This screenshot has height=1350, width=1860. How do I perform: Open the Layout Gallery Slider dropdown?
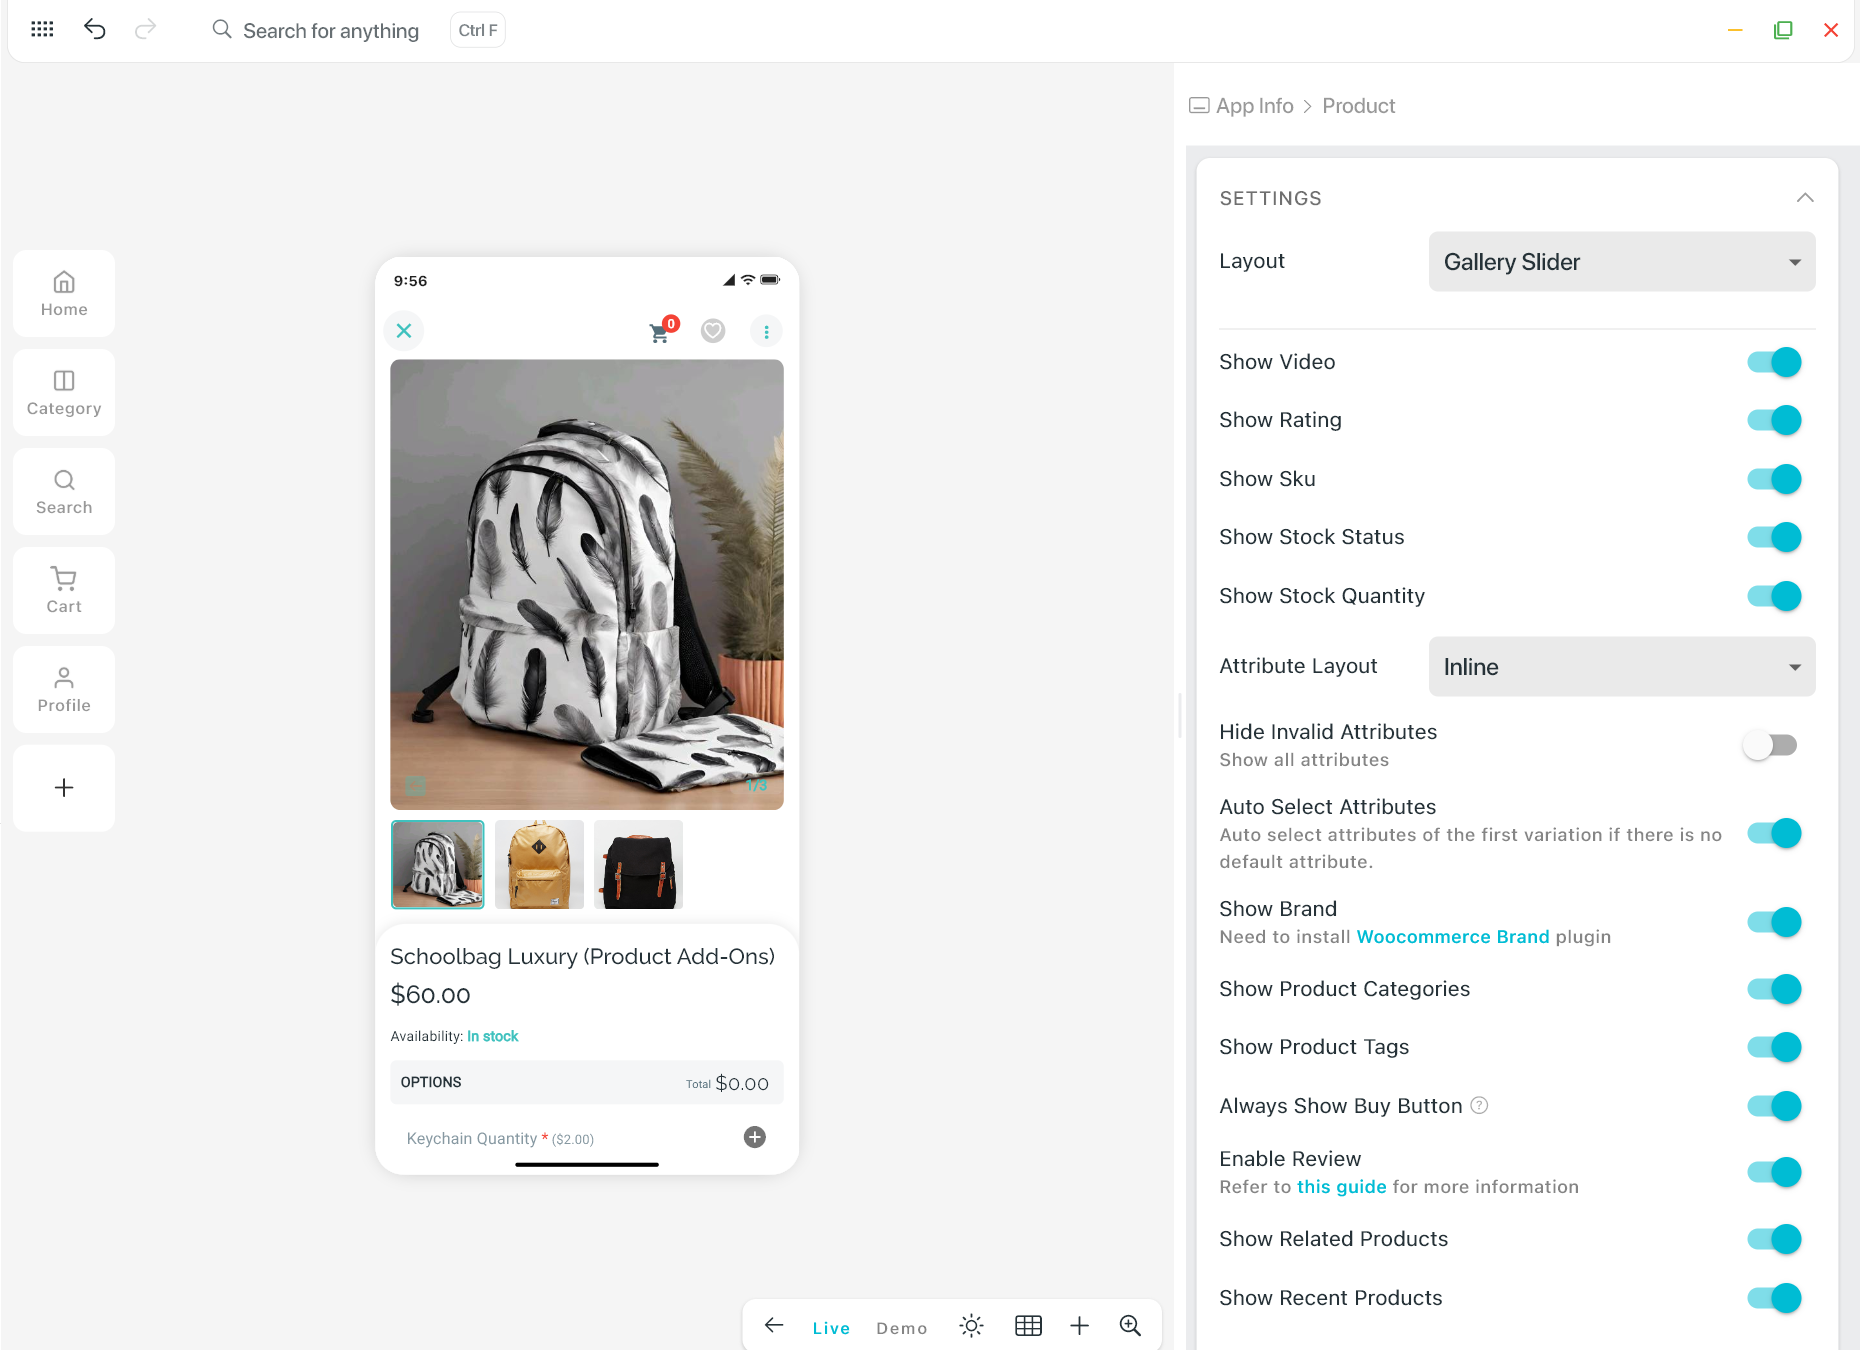pyautogui.click(x=1621, y=262)
